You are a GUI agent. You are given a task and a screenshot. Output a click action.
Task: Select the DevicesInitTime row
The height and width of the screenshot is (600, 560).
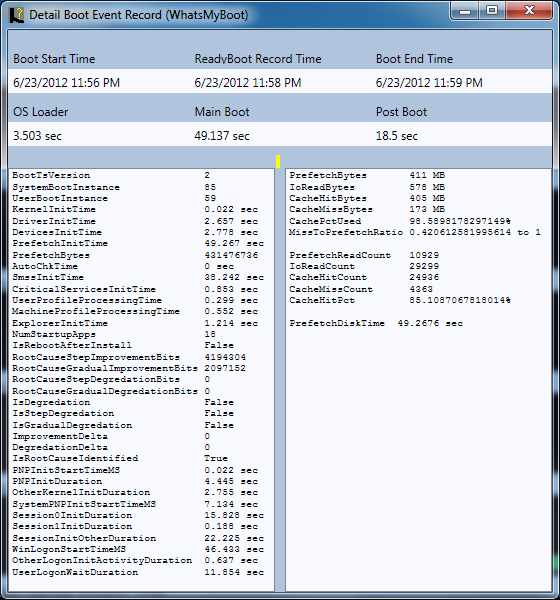(x=135, y=232)
